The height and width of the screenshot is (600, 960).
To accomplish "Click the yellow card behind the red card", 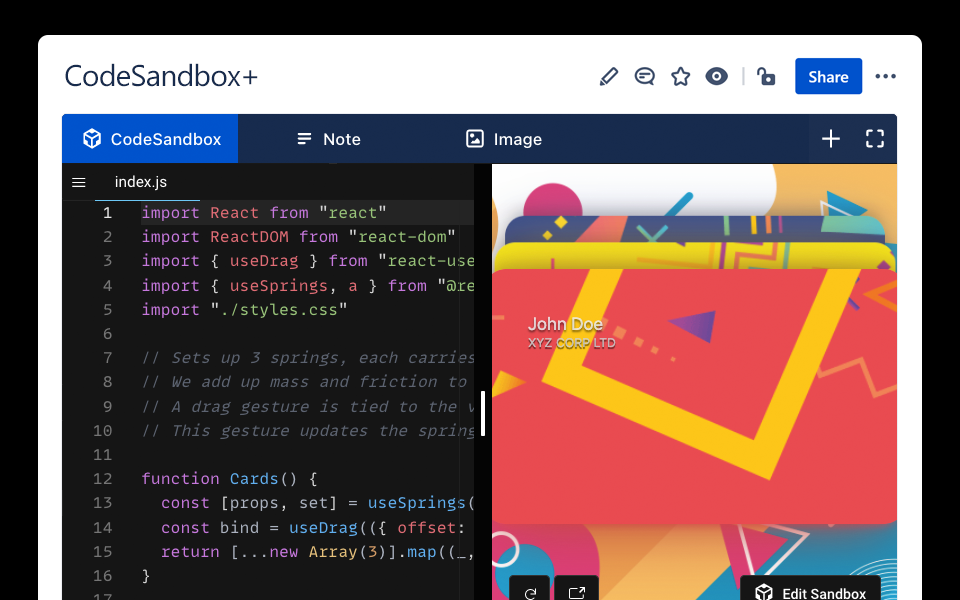I will (x=694, y=256).
